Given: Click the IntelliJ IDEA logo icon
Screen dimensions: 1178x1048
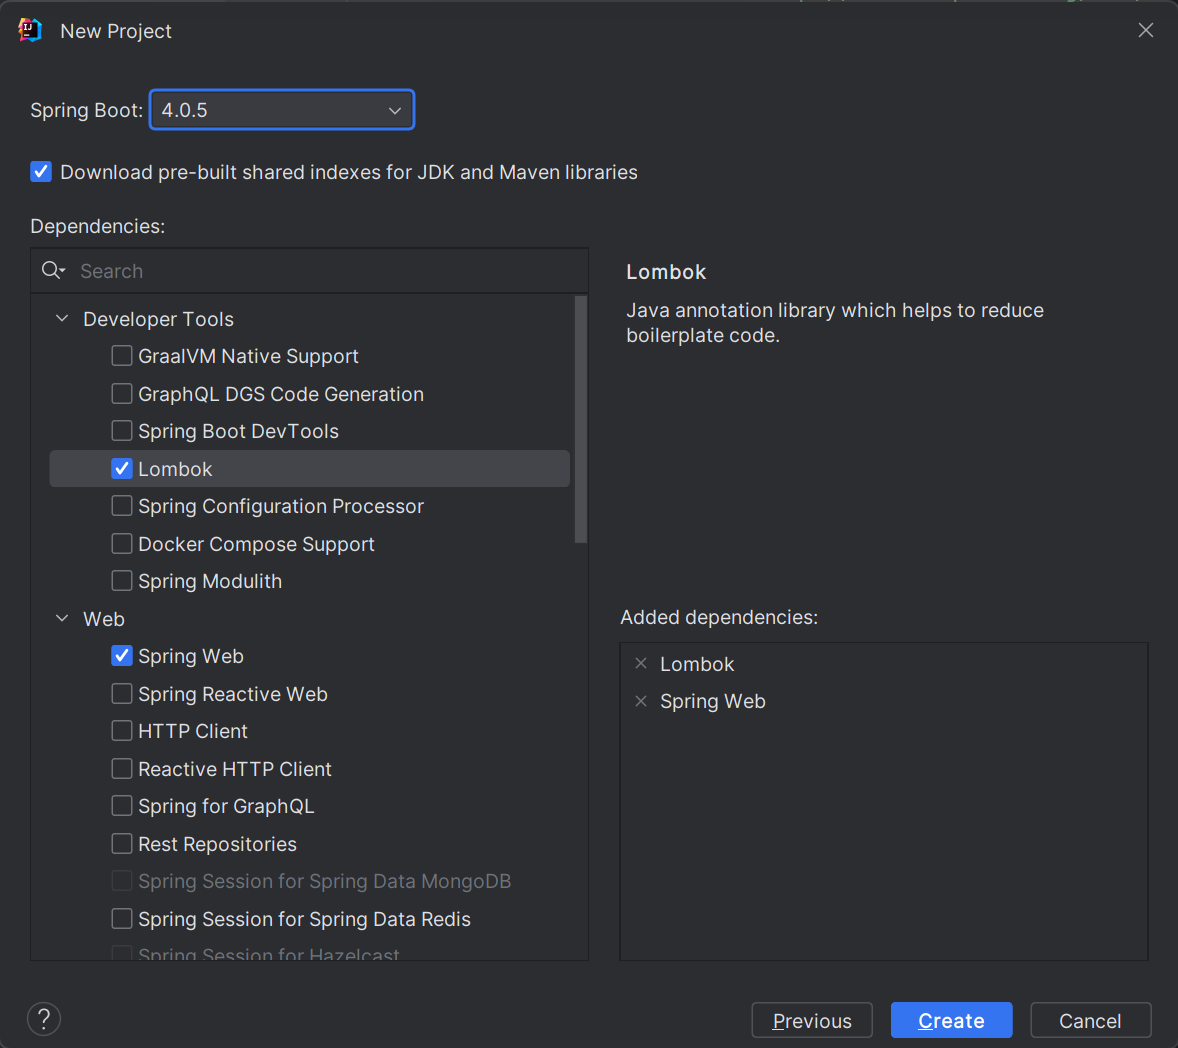Looking at the screenshot, I should click(30, 31).
